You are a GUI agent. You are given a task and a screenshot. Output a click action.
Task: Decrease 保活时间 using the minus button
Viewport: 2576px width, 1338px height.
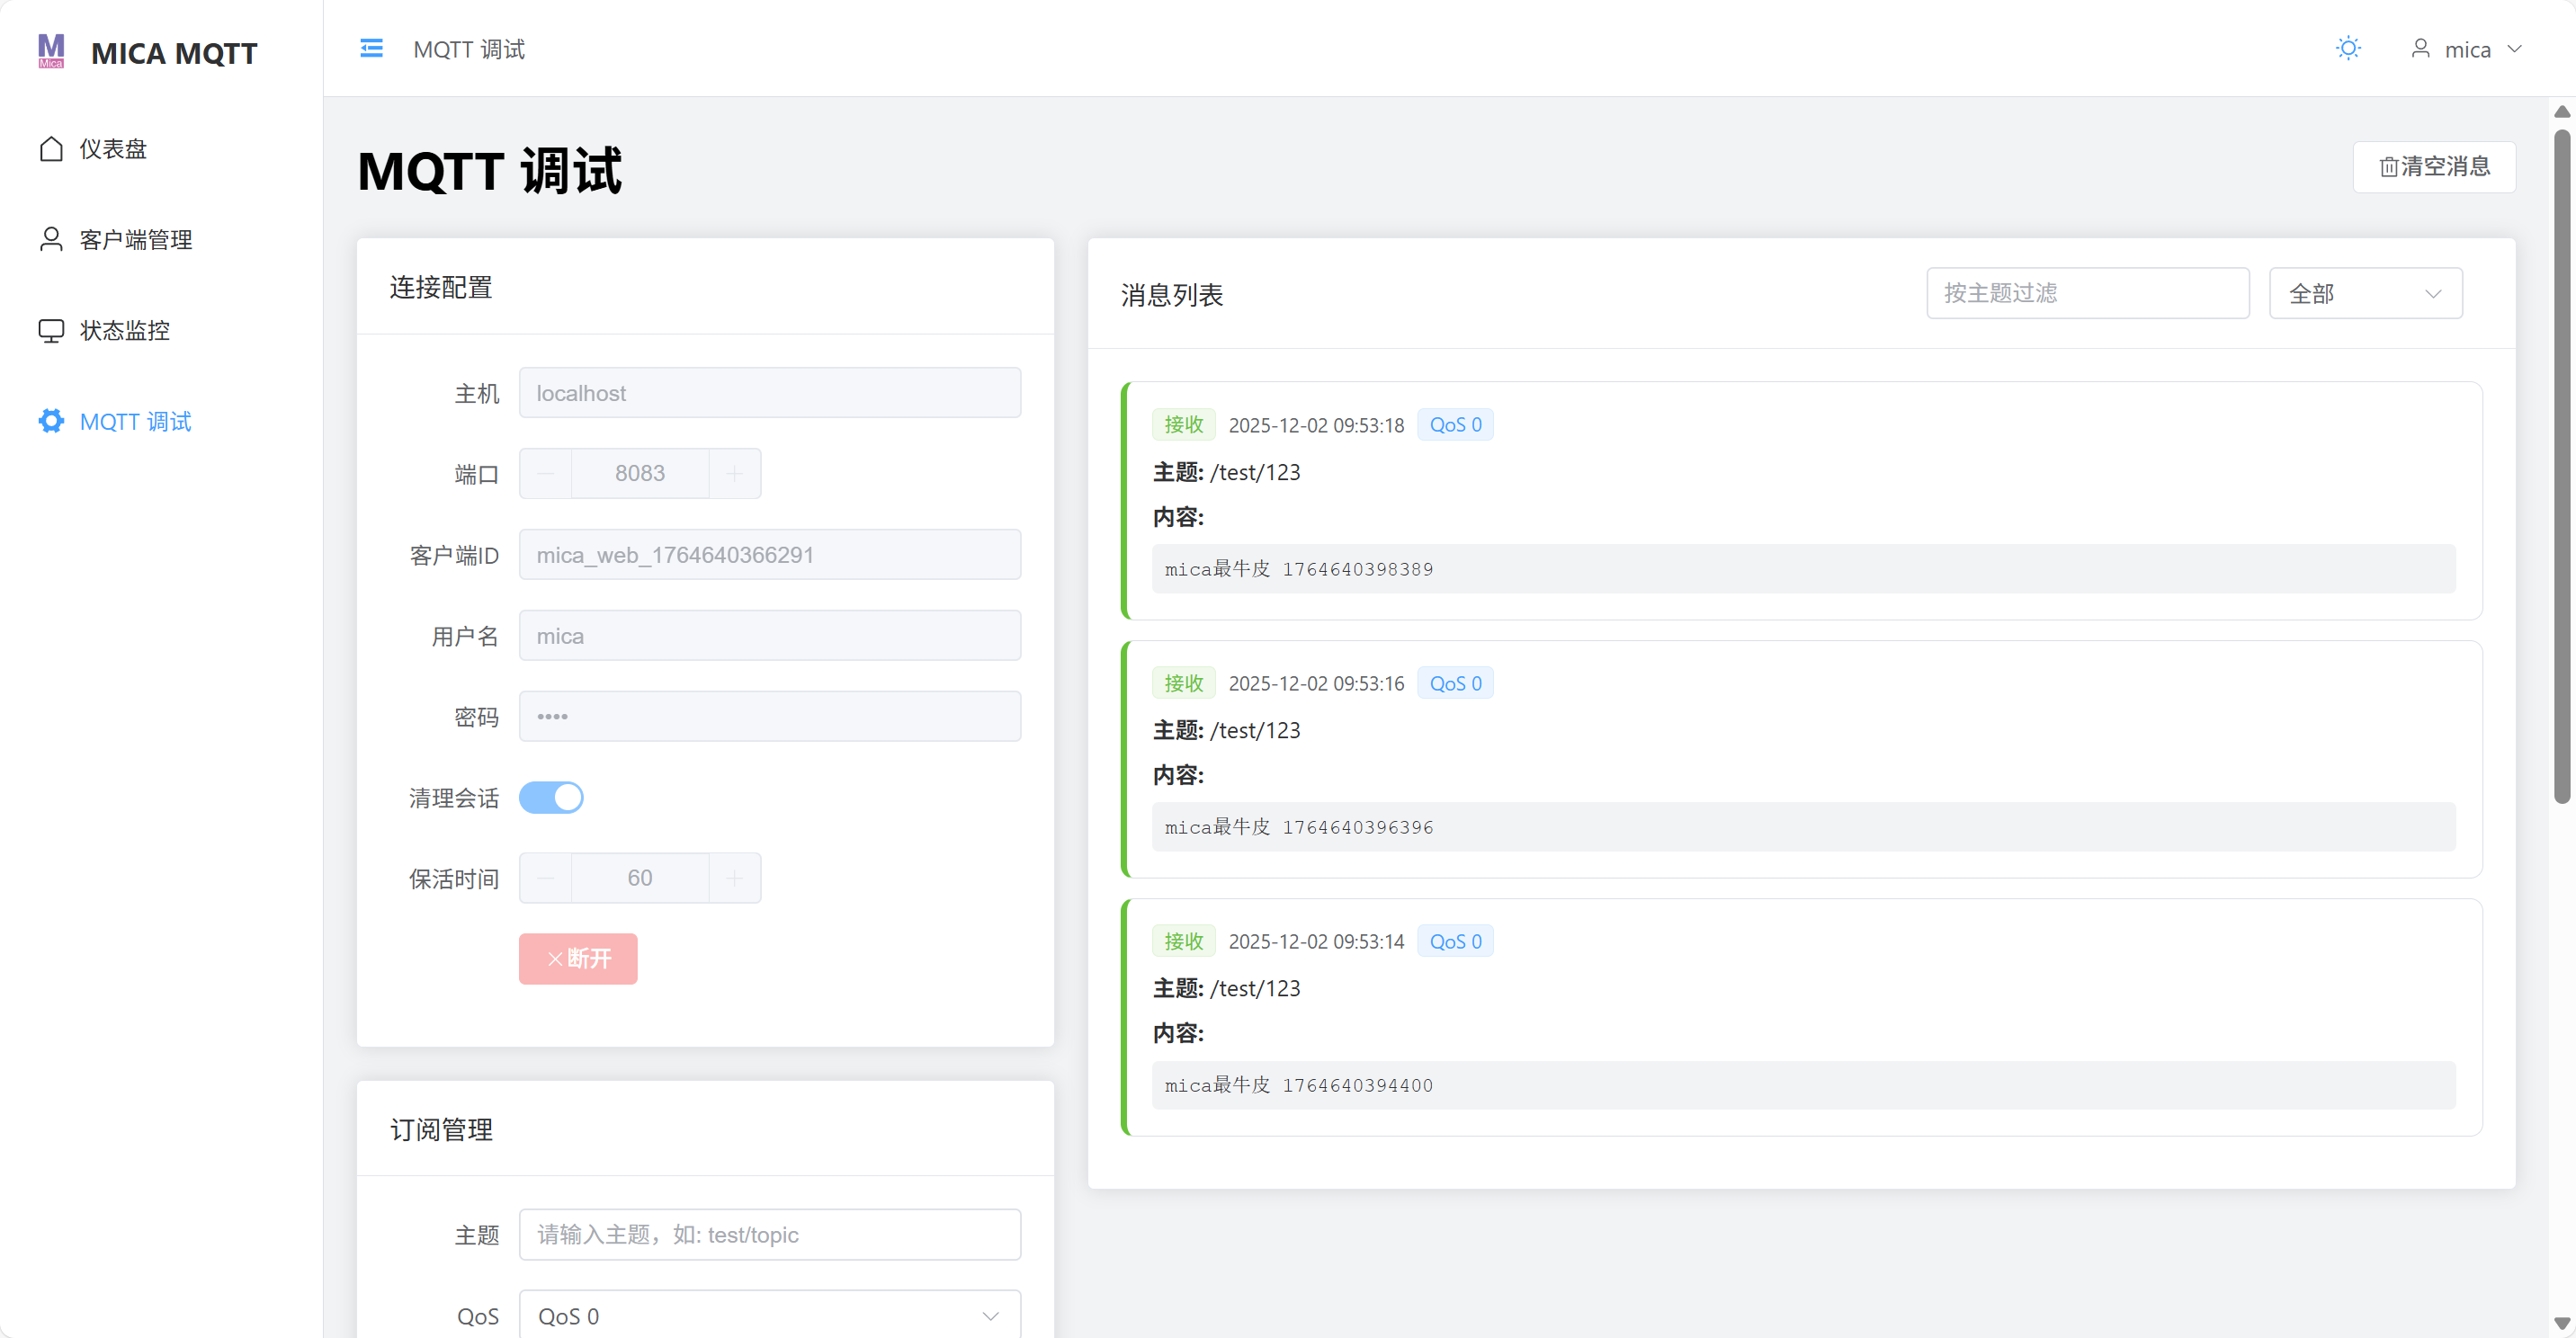546,877
